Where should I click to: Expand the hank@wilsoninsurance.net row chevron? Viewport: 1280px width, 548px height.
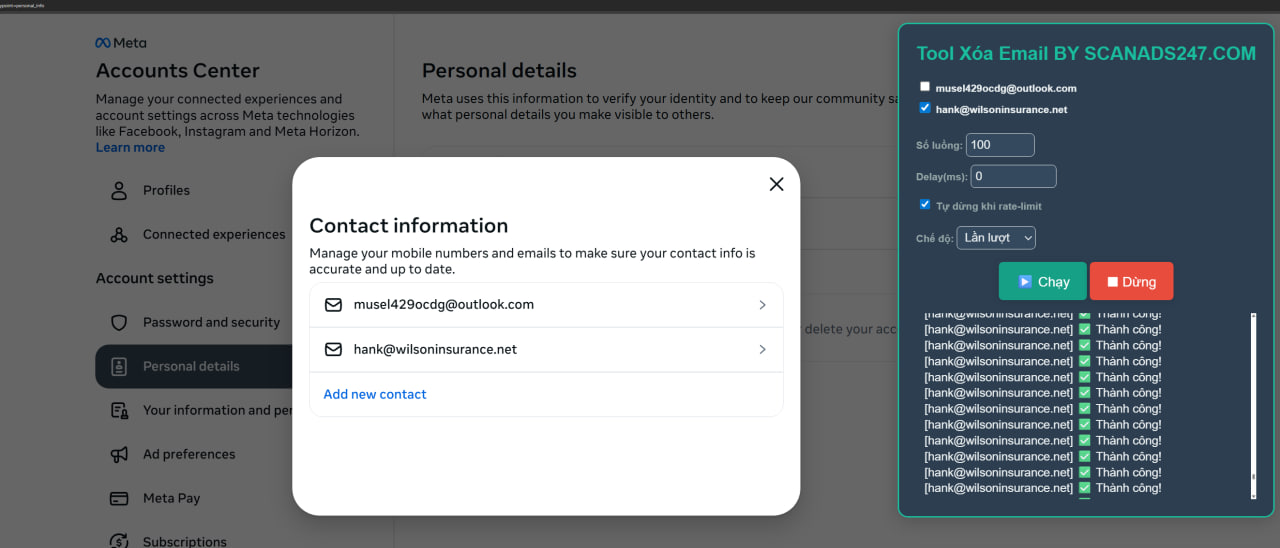(x=762, y=350)
